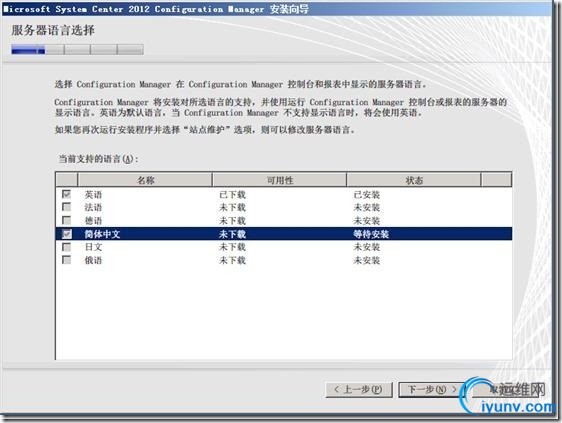Check the 德语 language checkbox

click(66, 220)
